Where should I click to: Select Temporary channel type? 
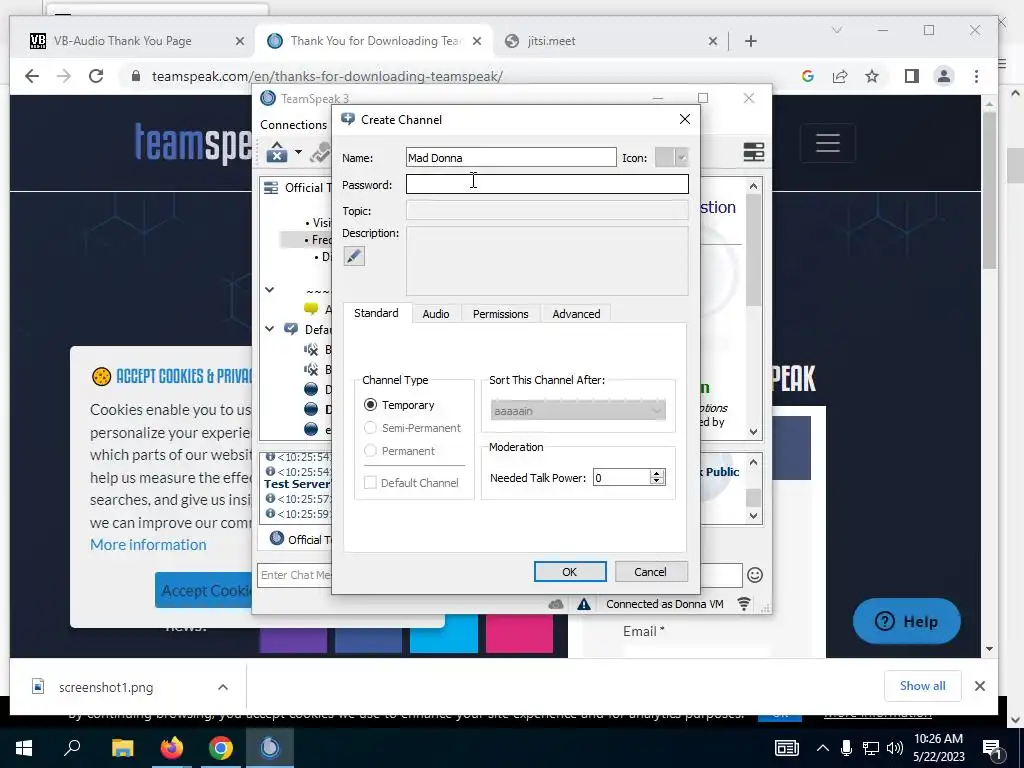click(399, 405)
